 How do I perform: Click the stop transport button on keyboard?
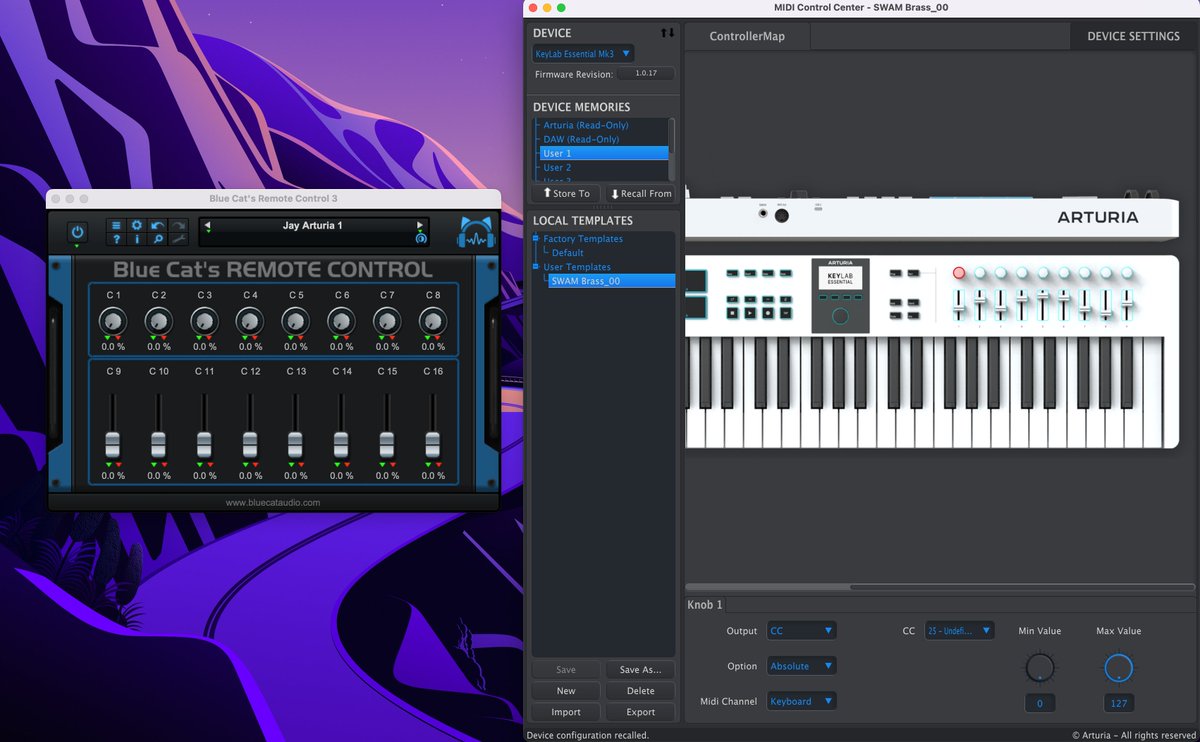pos(732,313)
